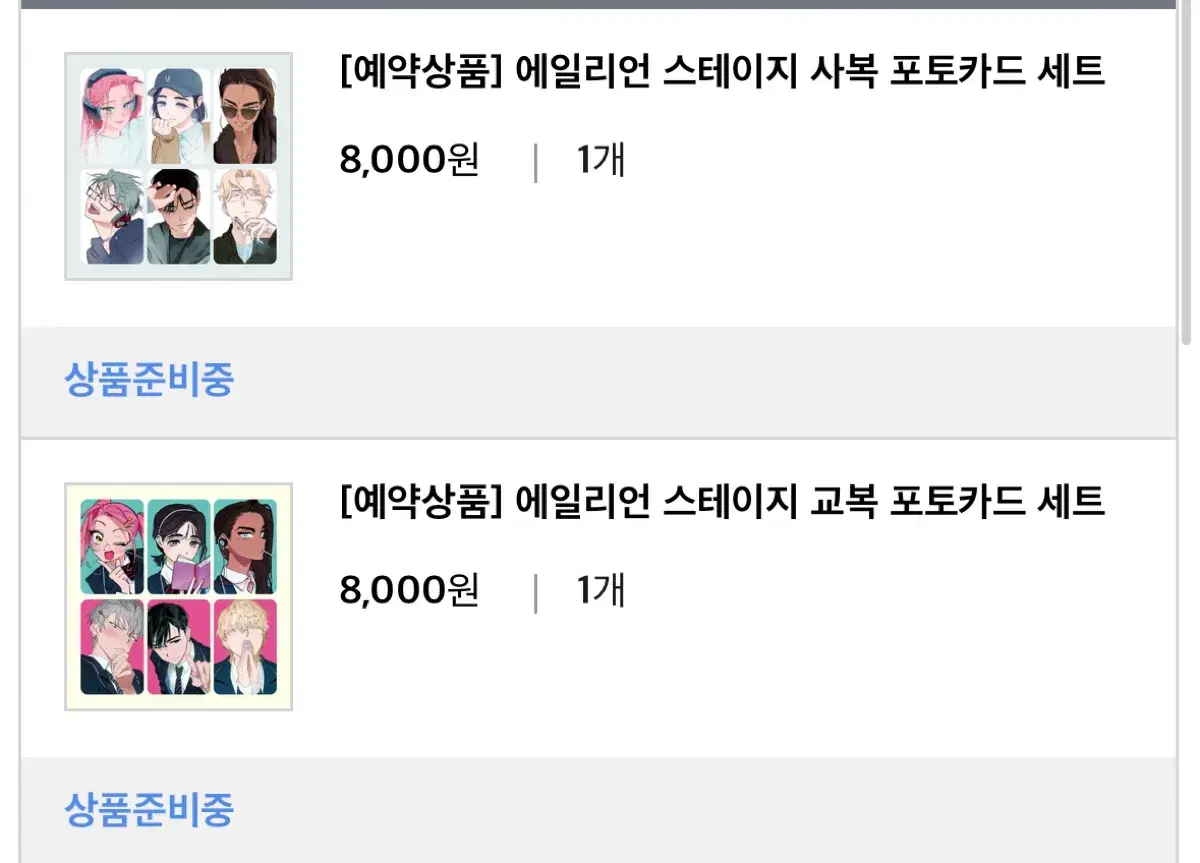Viewport: 1200px width, 863px height.
Task: Open the 사복 포토카드 세트 product thumbnail
Action: (178, 166)
